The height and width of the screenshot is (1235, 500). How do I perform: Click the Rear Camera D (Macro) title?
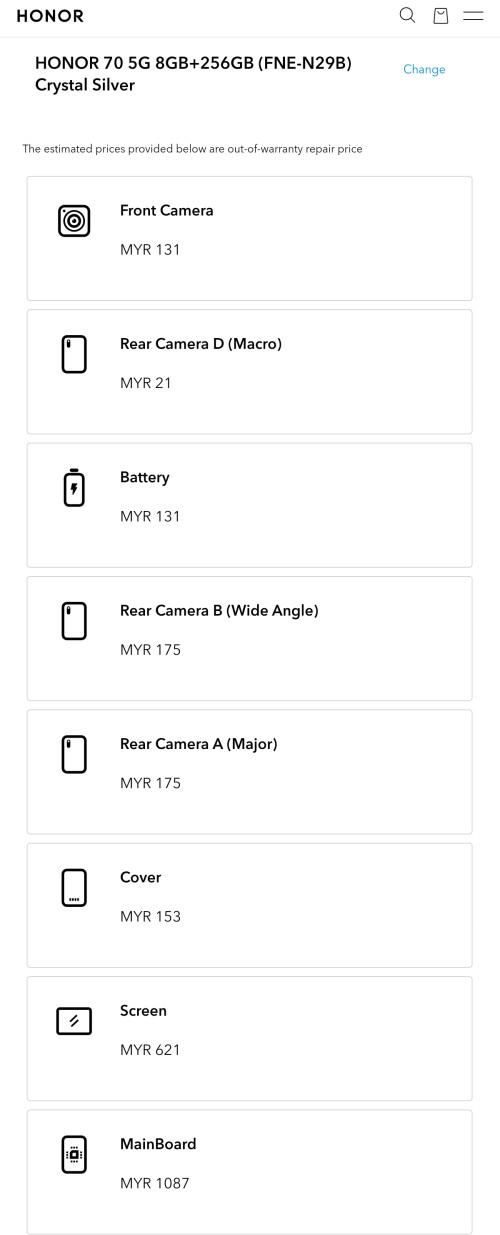click(x=201, y=344)
